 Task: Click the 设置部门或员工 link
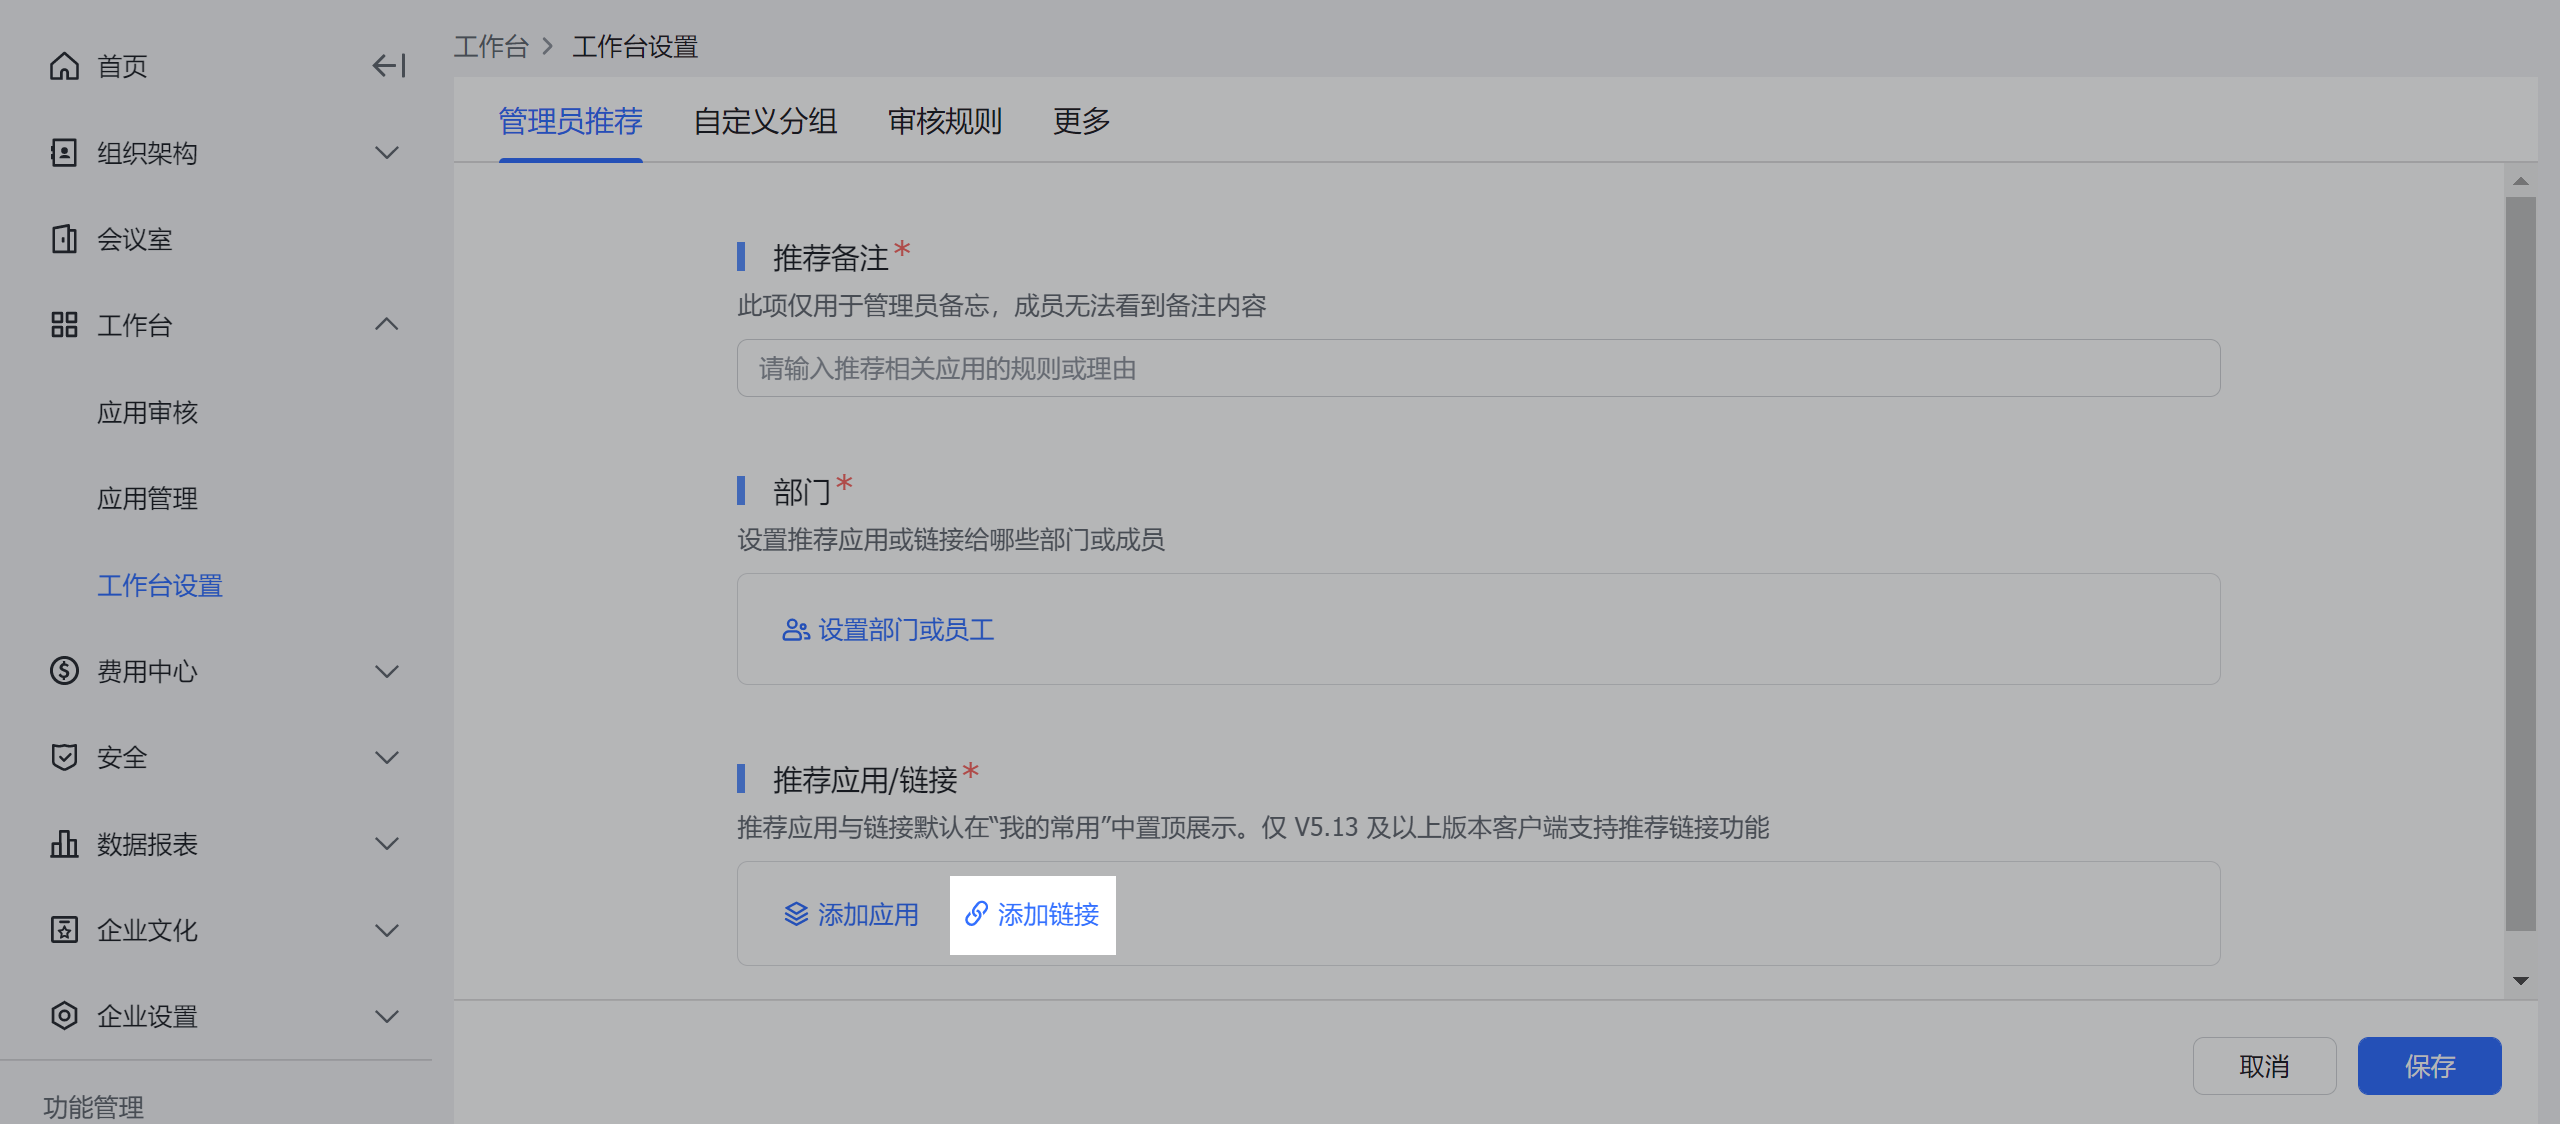888,630
